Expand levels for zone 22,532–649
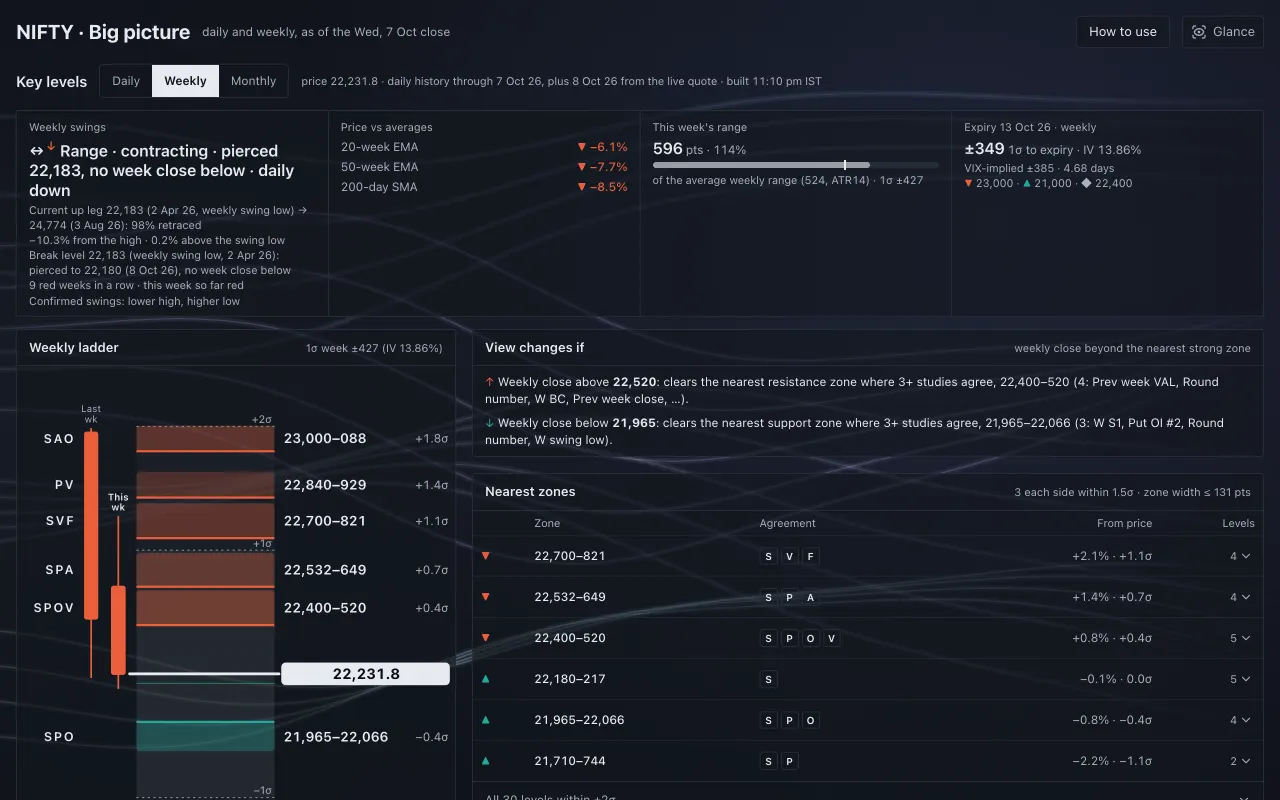 coord(1240,597)
